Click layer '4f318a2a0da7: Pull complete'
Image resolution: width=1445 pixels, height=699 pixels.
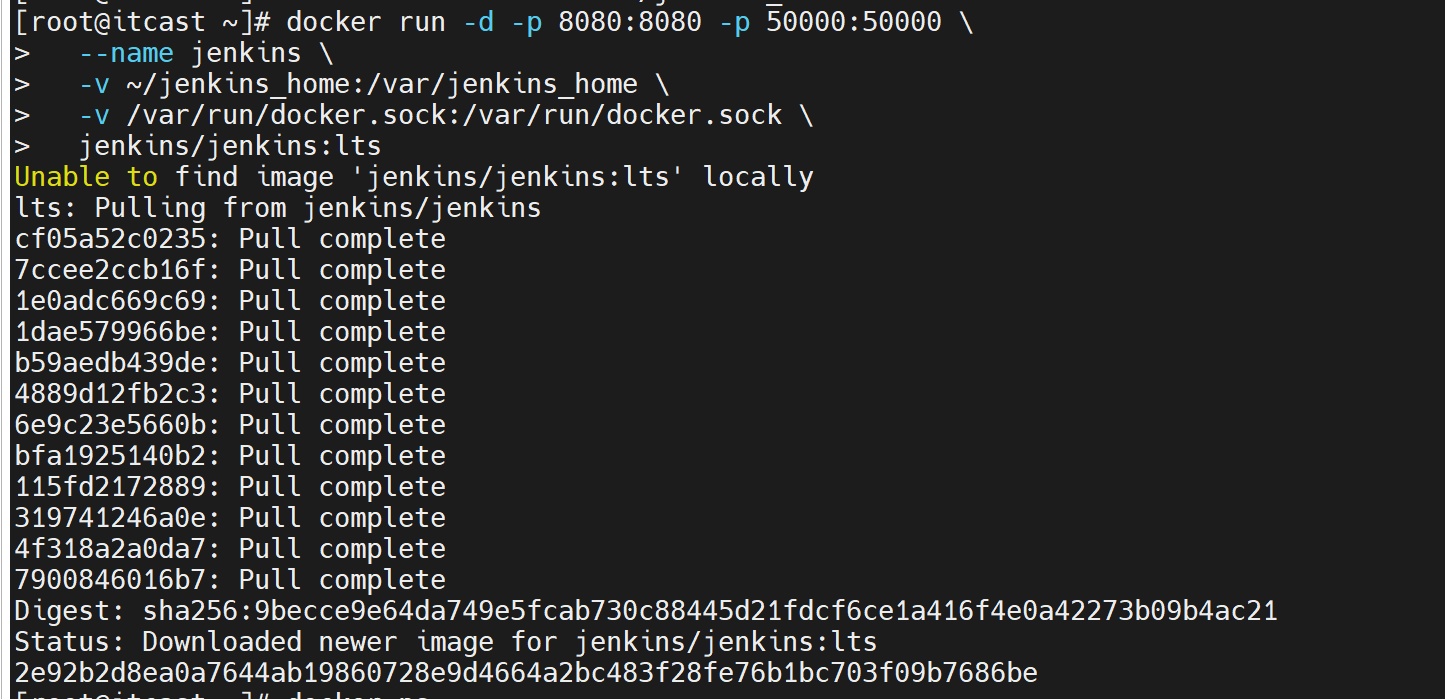pos(230,549)
